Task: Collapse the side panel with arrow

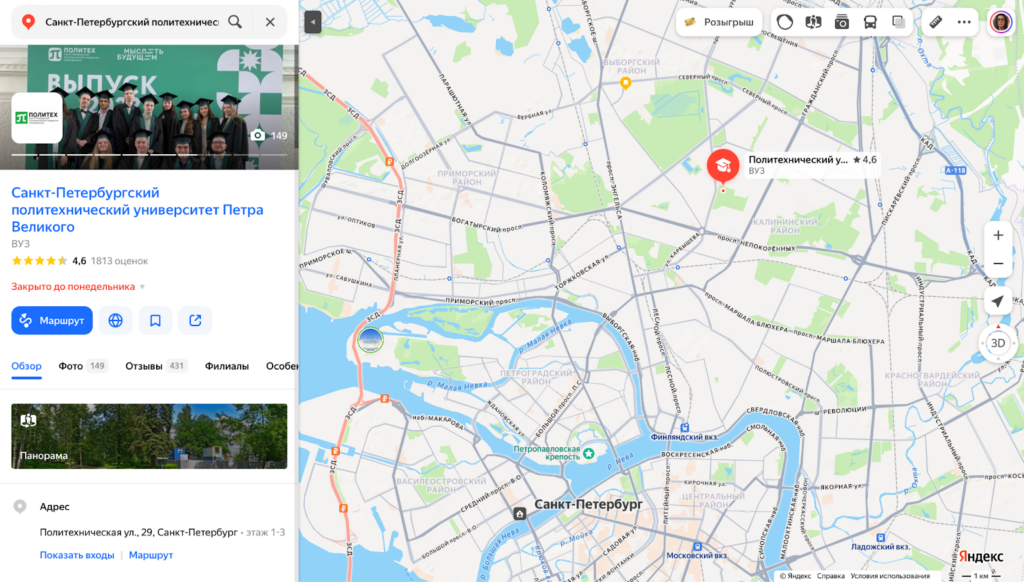Action: pyautogui.click(x=313, y=22)
